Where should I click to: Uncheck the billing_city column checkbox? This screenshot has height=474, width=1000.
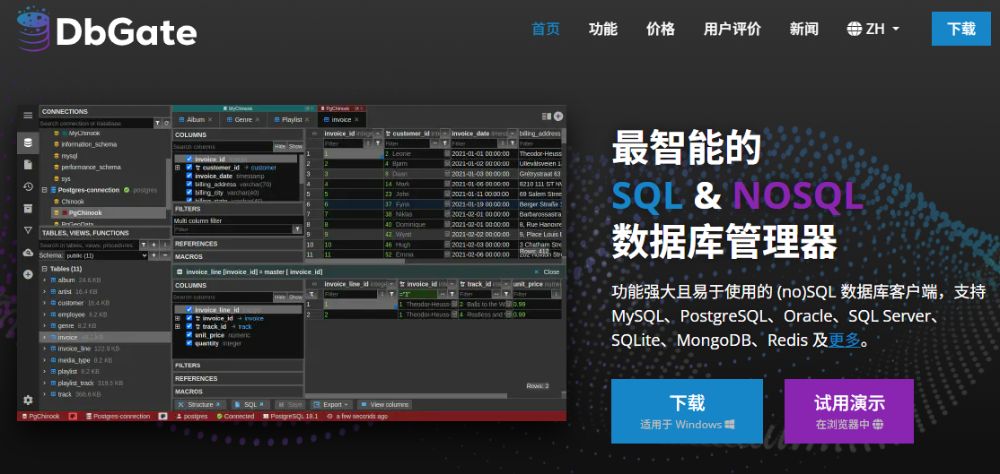[x=189, y=192]
